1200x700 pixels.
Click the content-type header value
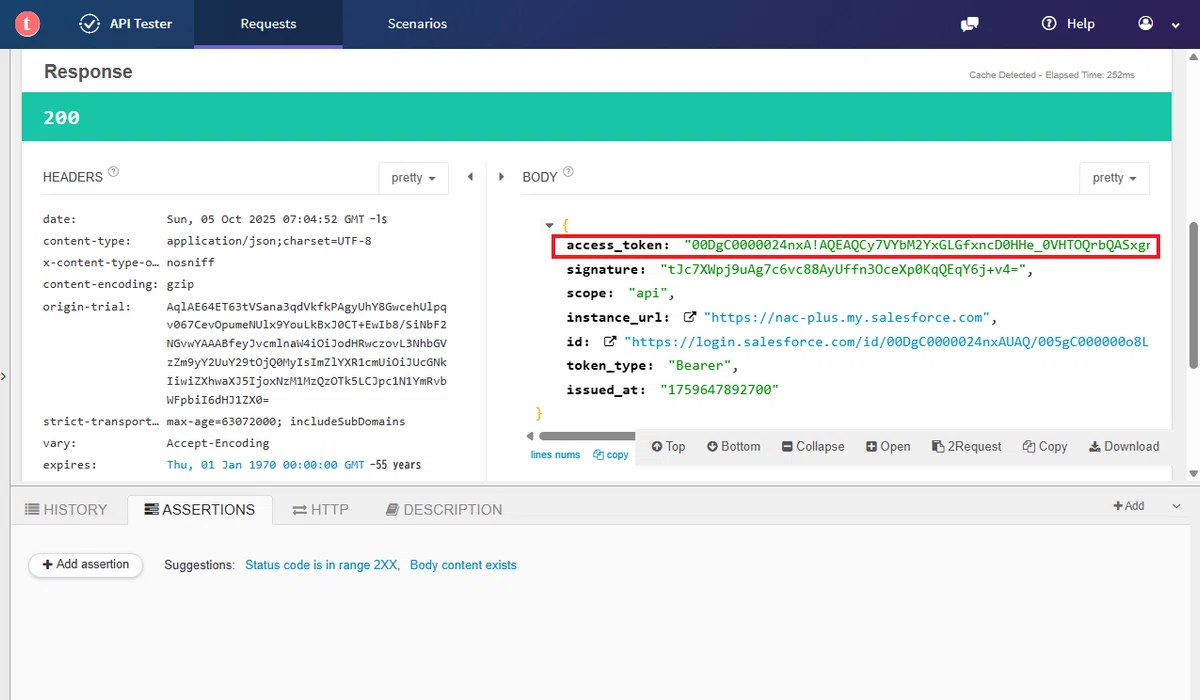[269, 241]
